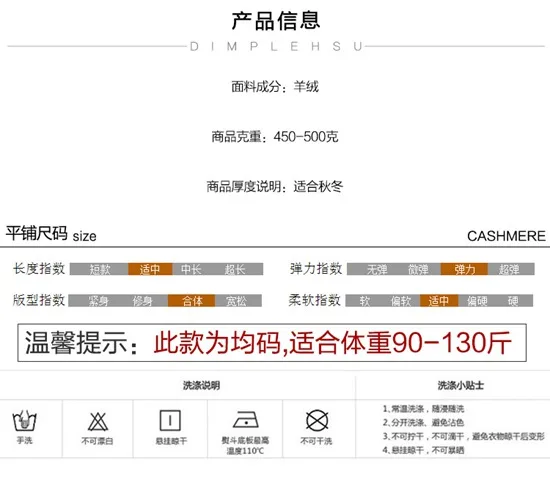The height and width of the screenshot is (480, 550).
Task: Click the do-not-bleach (不可漂白) triangle icon
Action: pyautogui.click(x=98, y=421)
